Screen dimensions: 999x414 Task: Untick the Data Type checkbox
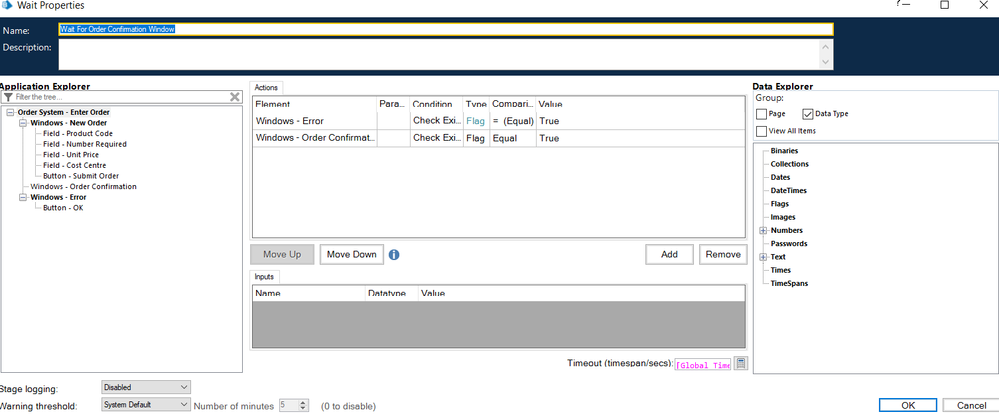click(808, 114)
